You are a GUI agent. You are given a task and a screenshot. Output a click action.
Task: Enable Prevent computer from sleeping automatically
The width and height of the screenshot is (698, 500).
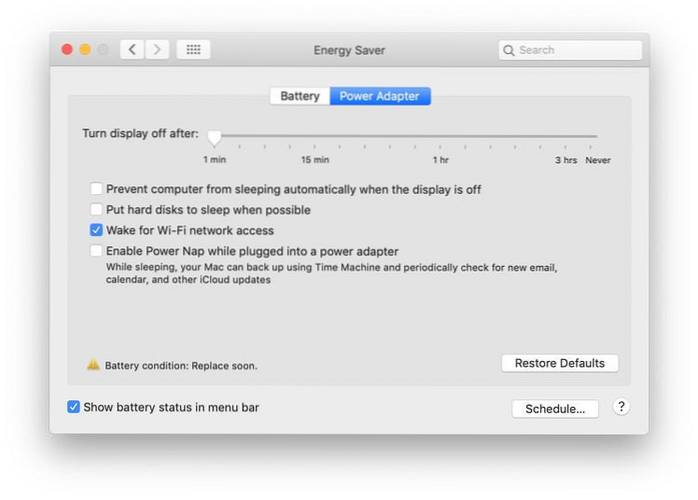coord(97,189)
